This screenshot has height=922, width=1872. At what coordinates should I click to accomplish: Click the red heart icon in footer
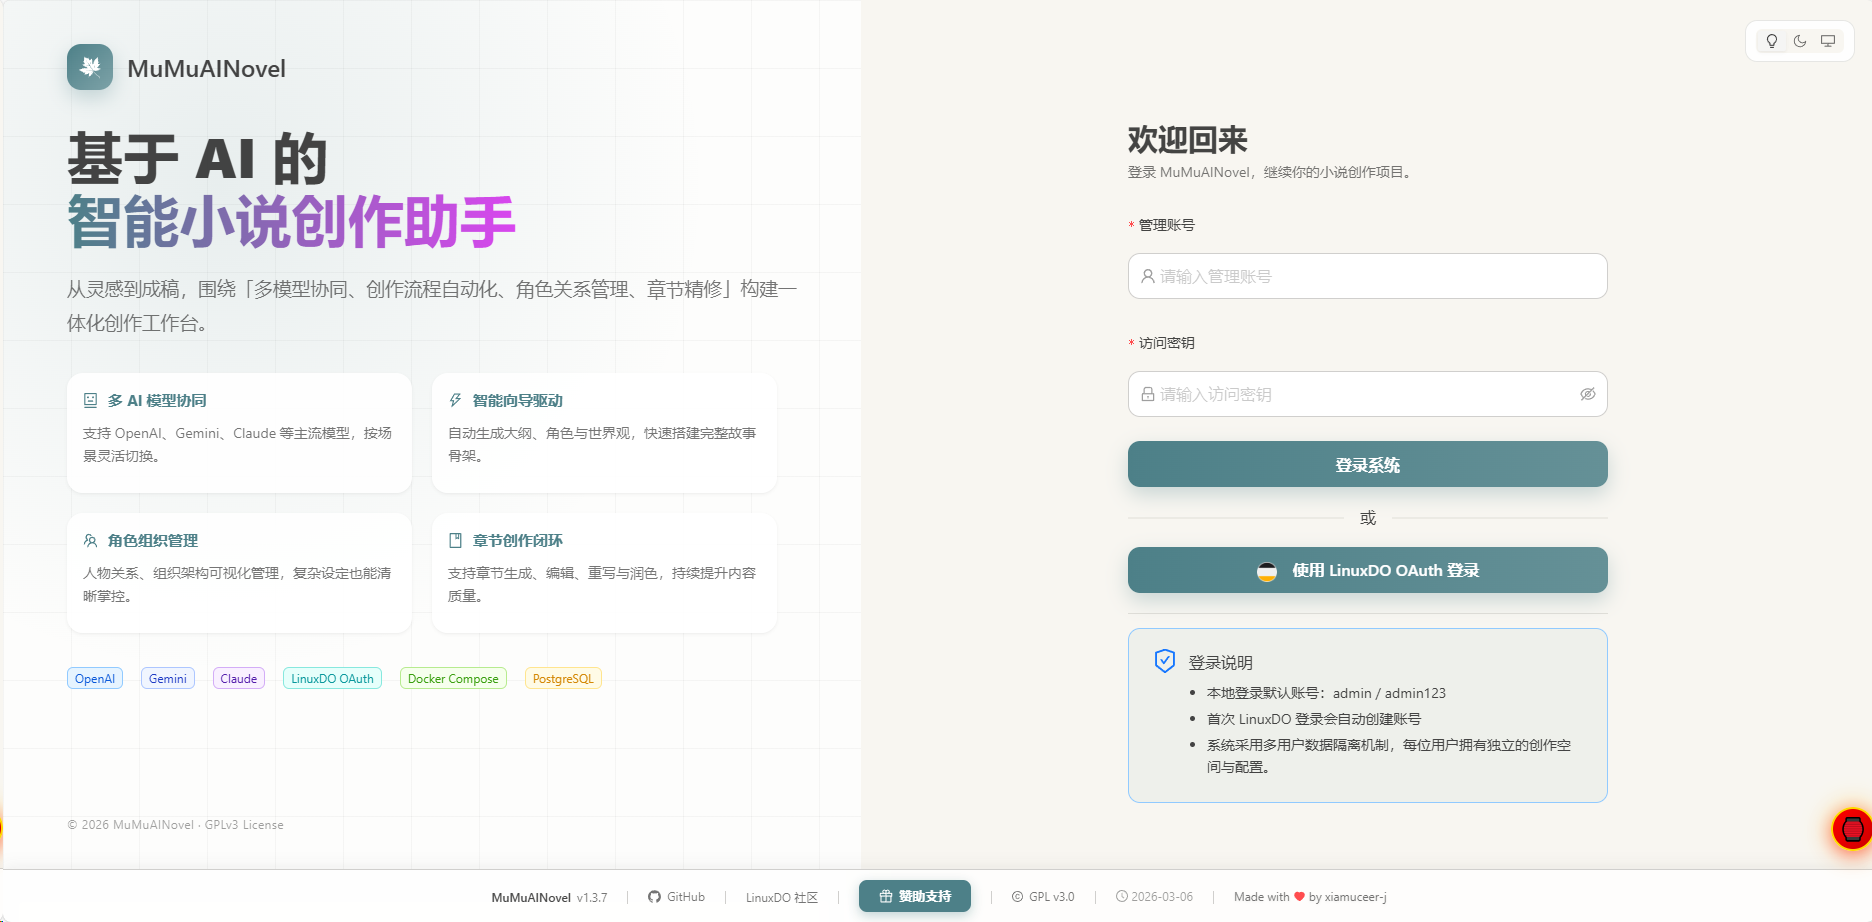tap(1299, 897)
